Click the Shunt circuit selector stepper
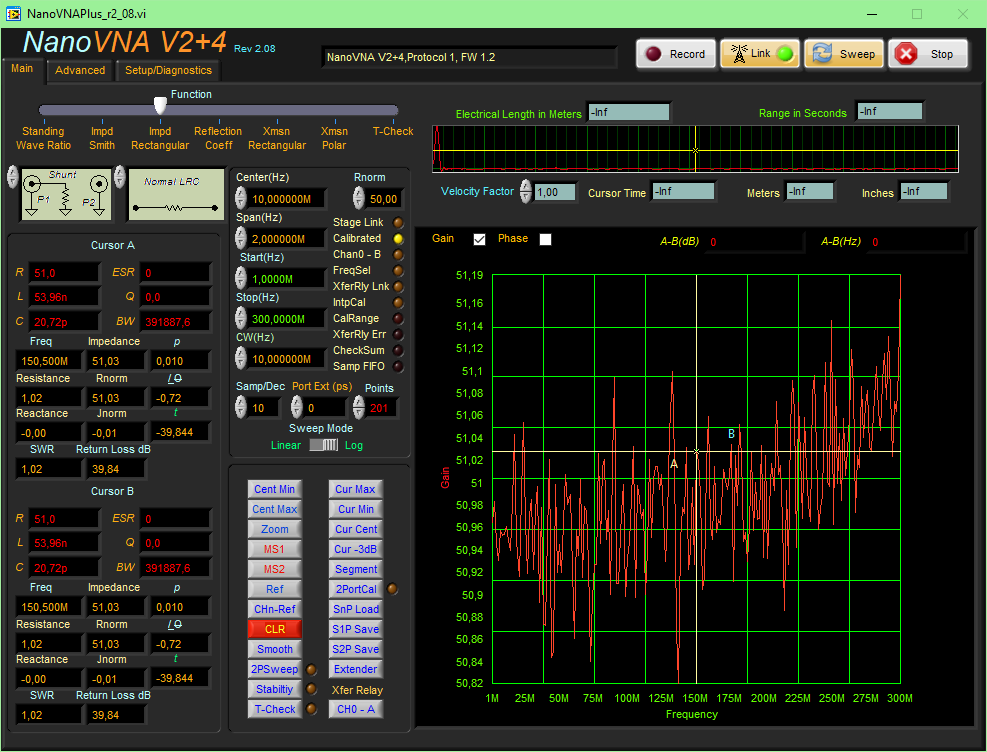The width and height of the screenshot is (987, 752). (x=13, y=177)
